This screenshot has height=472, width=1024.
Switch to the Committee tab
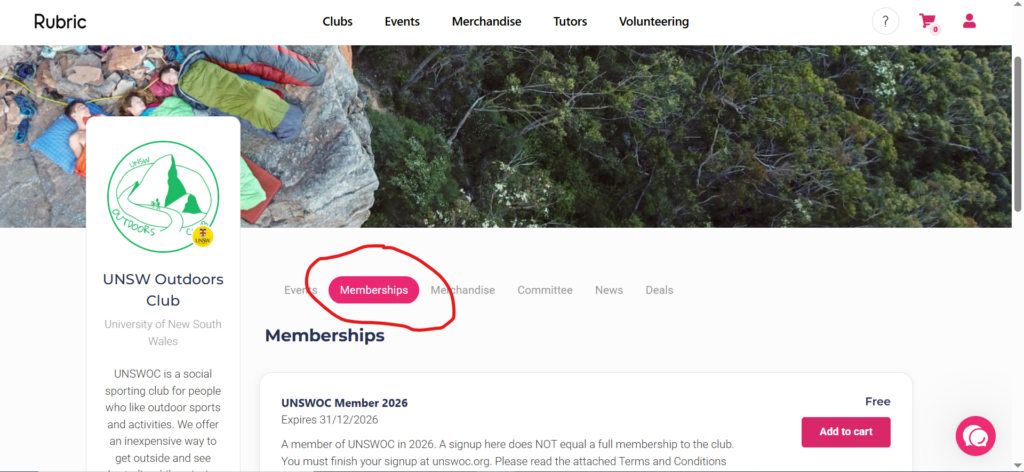pyautogui.click(x=545, y=290)
